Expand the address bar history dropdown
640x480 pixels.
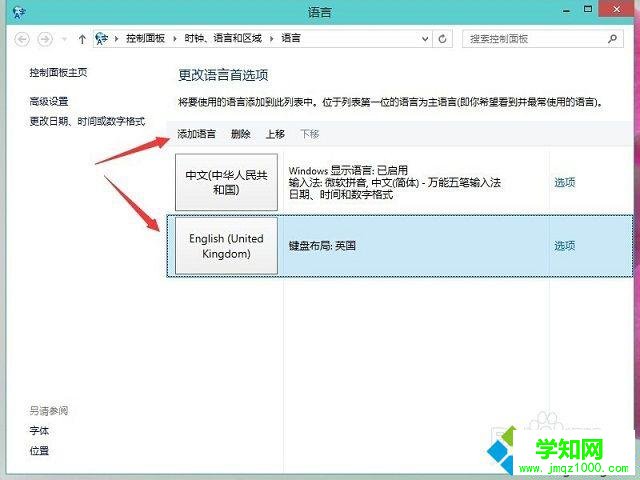[x=425, y=39]
